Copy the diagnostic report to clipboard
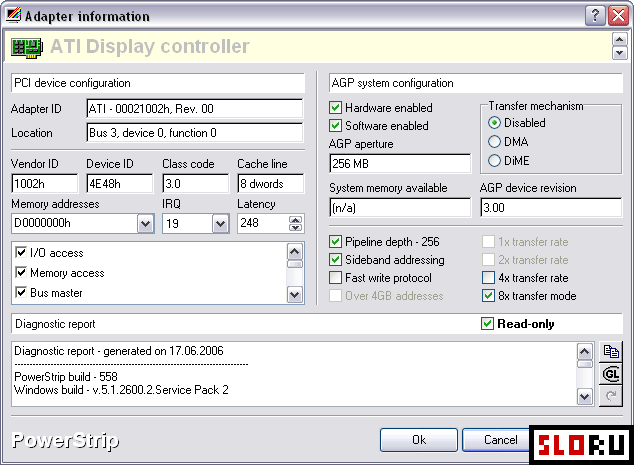Viewport: 634px width, 465px height. coord(611,351)
